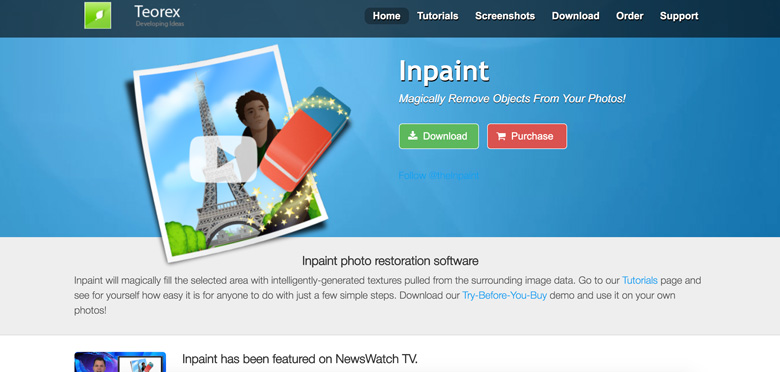Open the Tutorials link in the paragraph
The image size is (780, 372).
tap(640, 280)
